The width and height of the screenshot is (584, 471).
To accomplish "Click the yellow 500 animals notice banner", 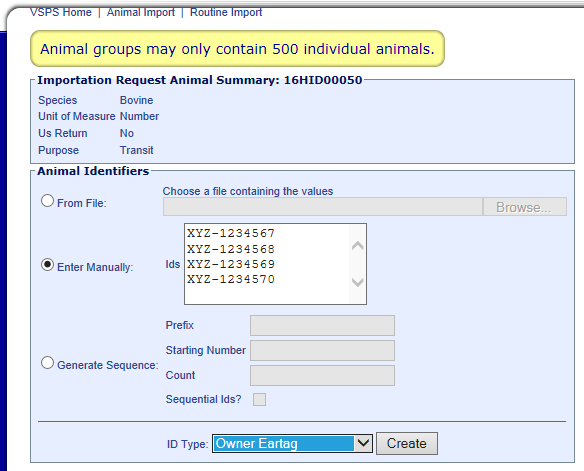I will [x=237, y=49].
